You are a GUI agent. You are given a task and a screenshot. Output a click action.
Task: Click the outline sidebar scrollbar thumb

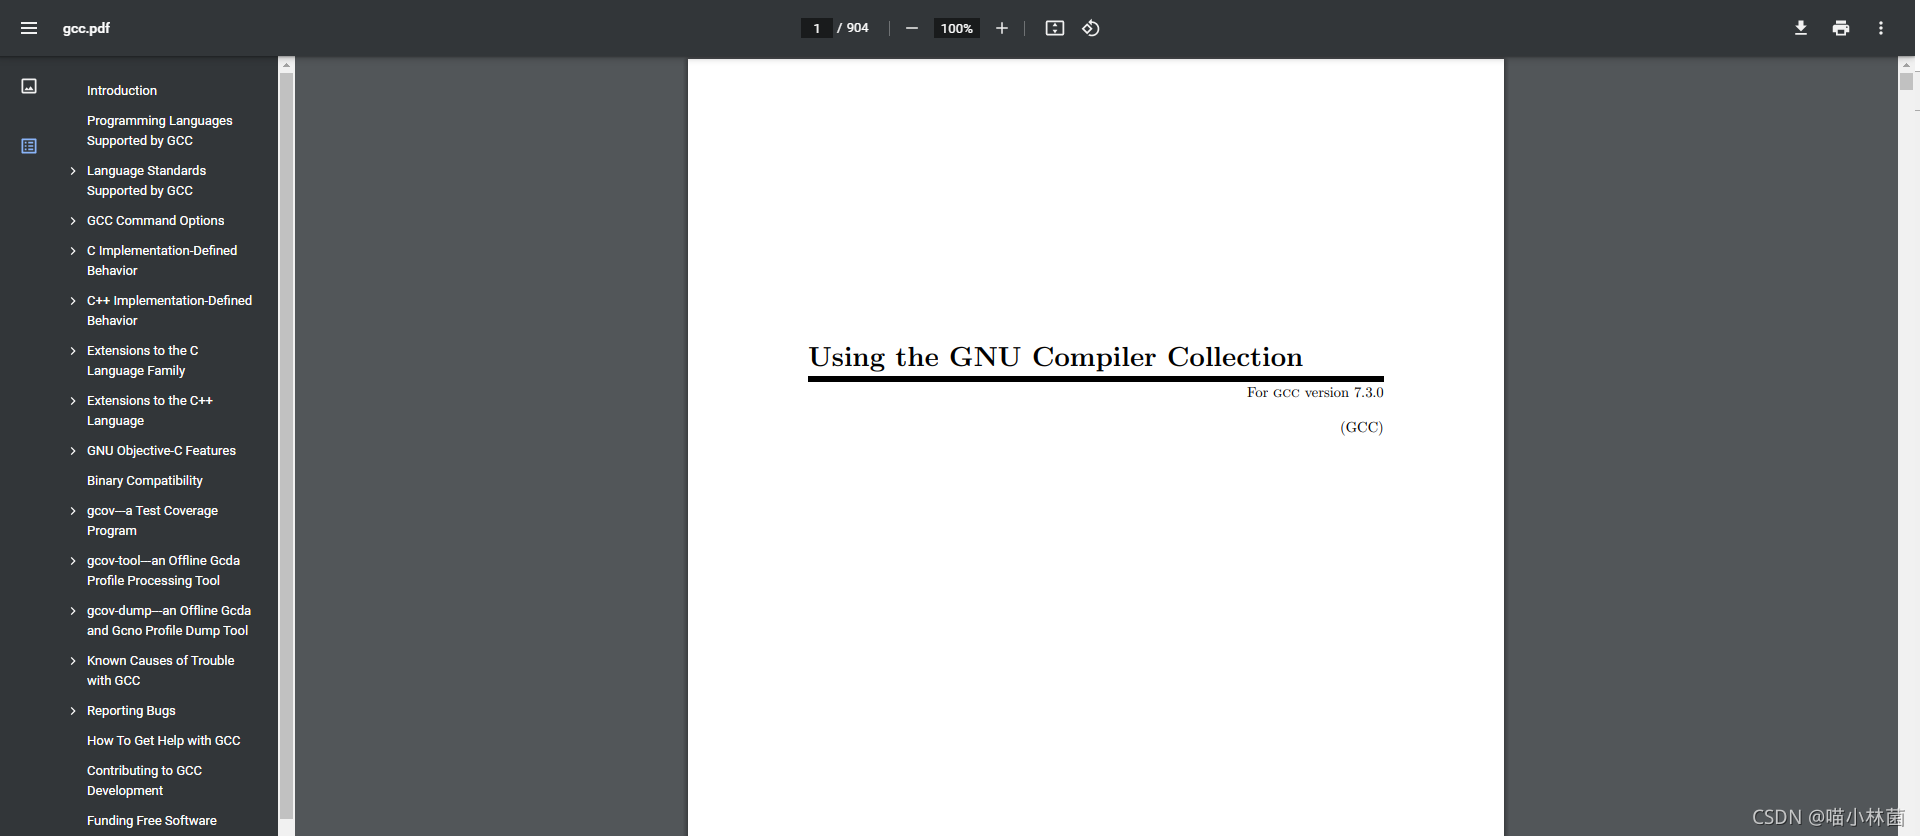[x=286, y=445]
